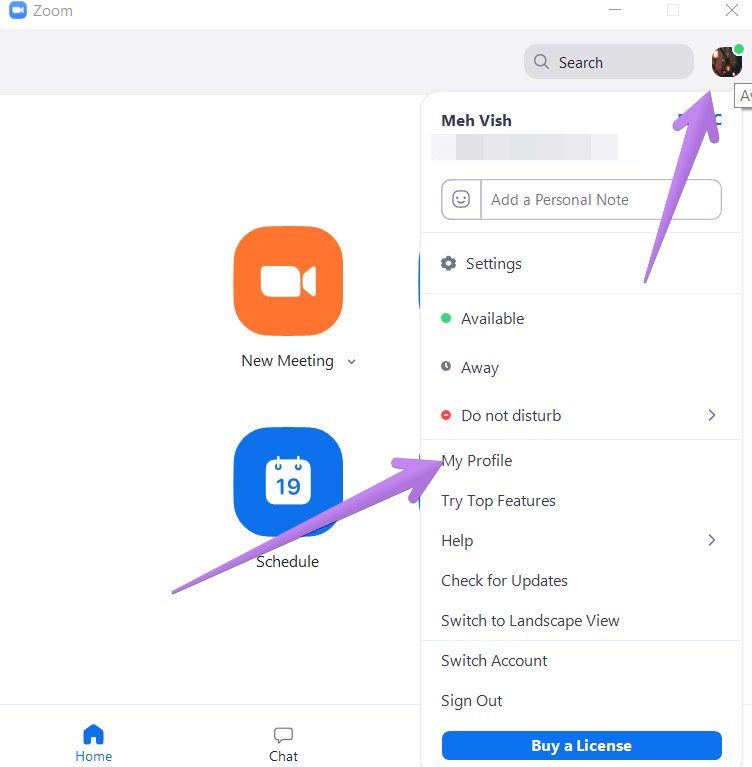Screen dimensions: 752x767
Task: Expand the Do not disturb submenu arrow
Action: tap(712, 415)
